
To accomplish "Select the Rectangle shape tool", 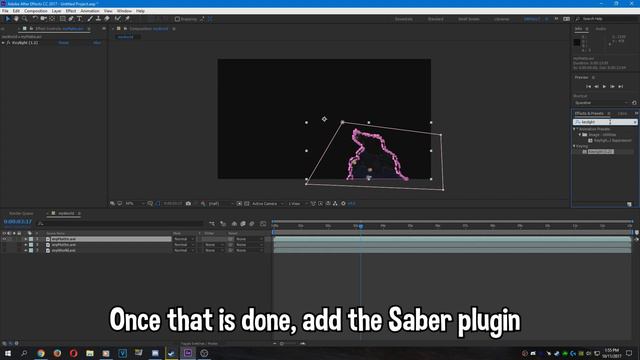I will tap(62, 19).
